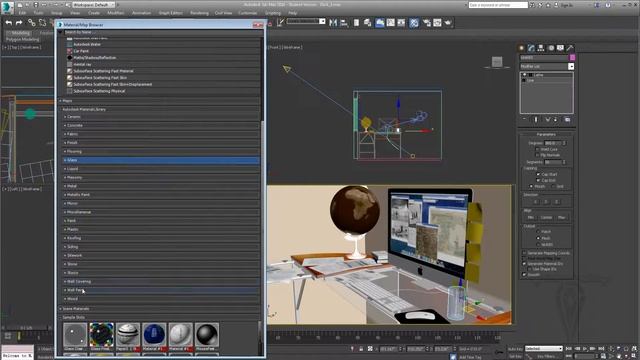Open the Display command panel tab

coord(560,48)
